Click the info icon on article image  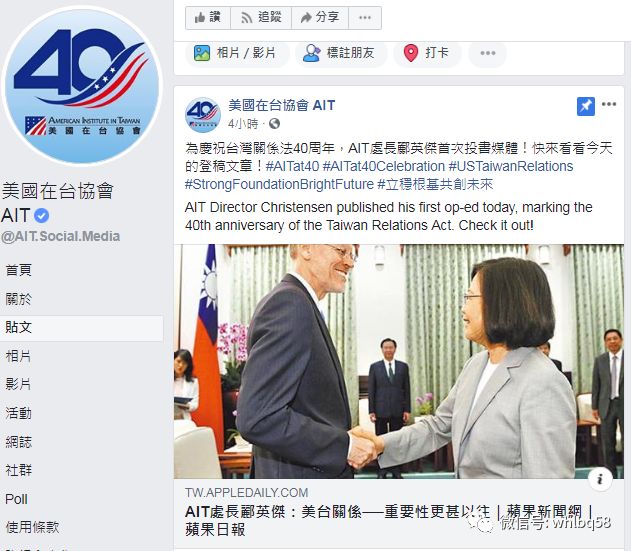tap(600, 479)
